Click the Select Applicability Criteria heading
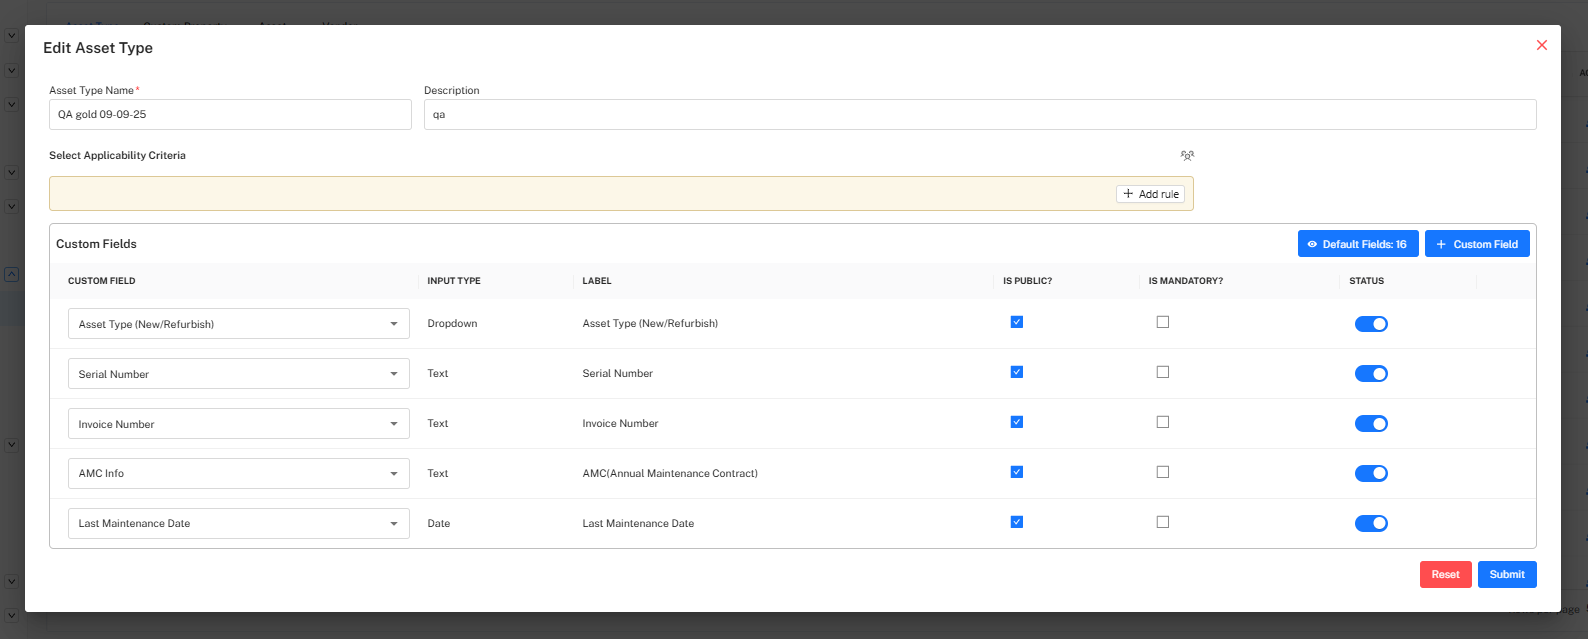The image size is (1588, 639). pyautogui.click(x=117, y=155)
